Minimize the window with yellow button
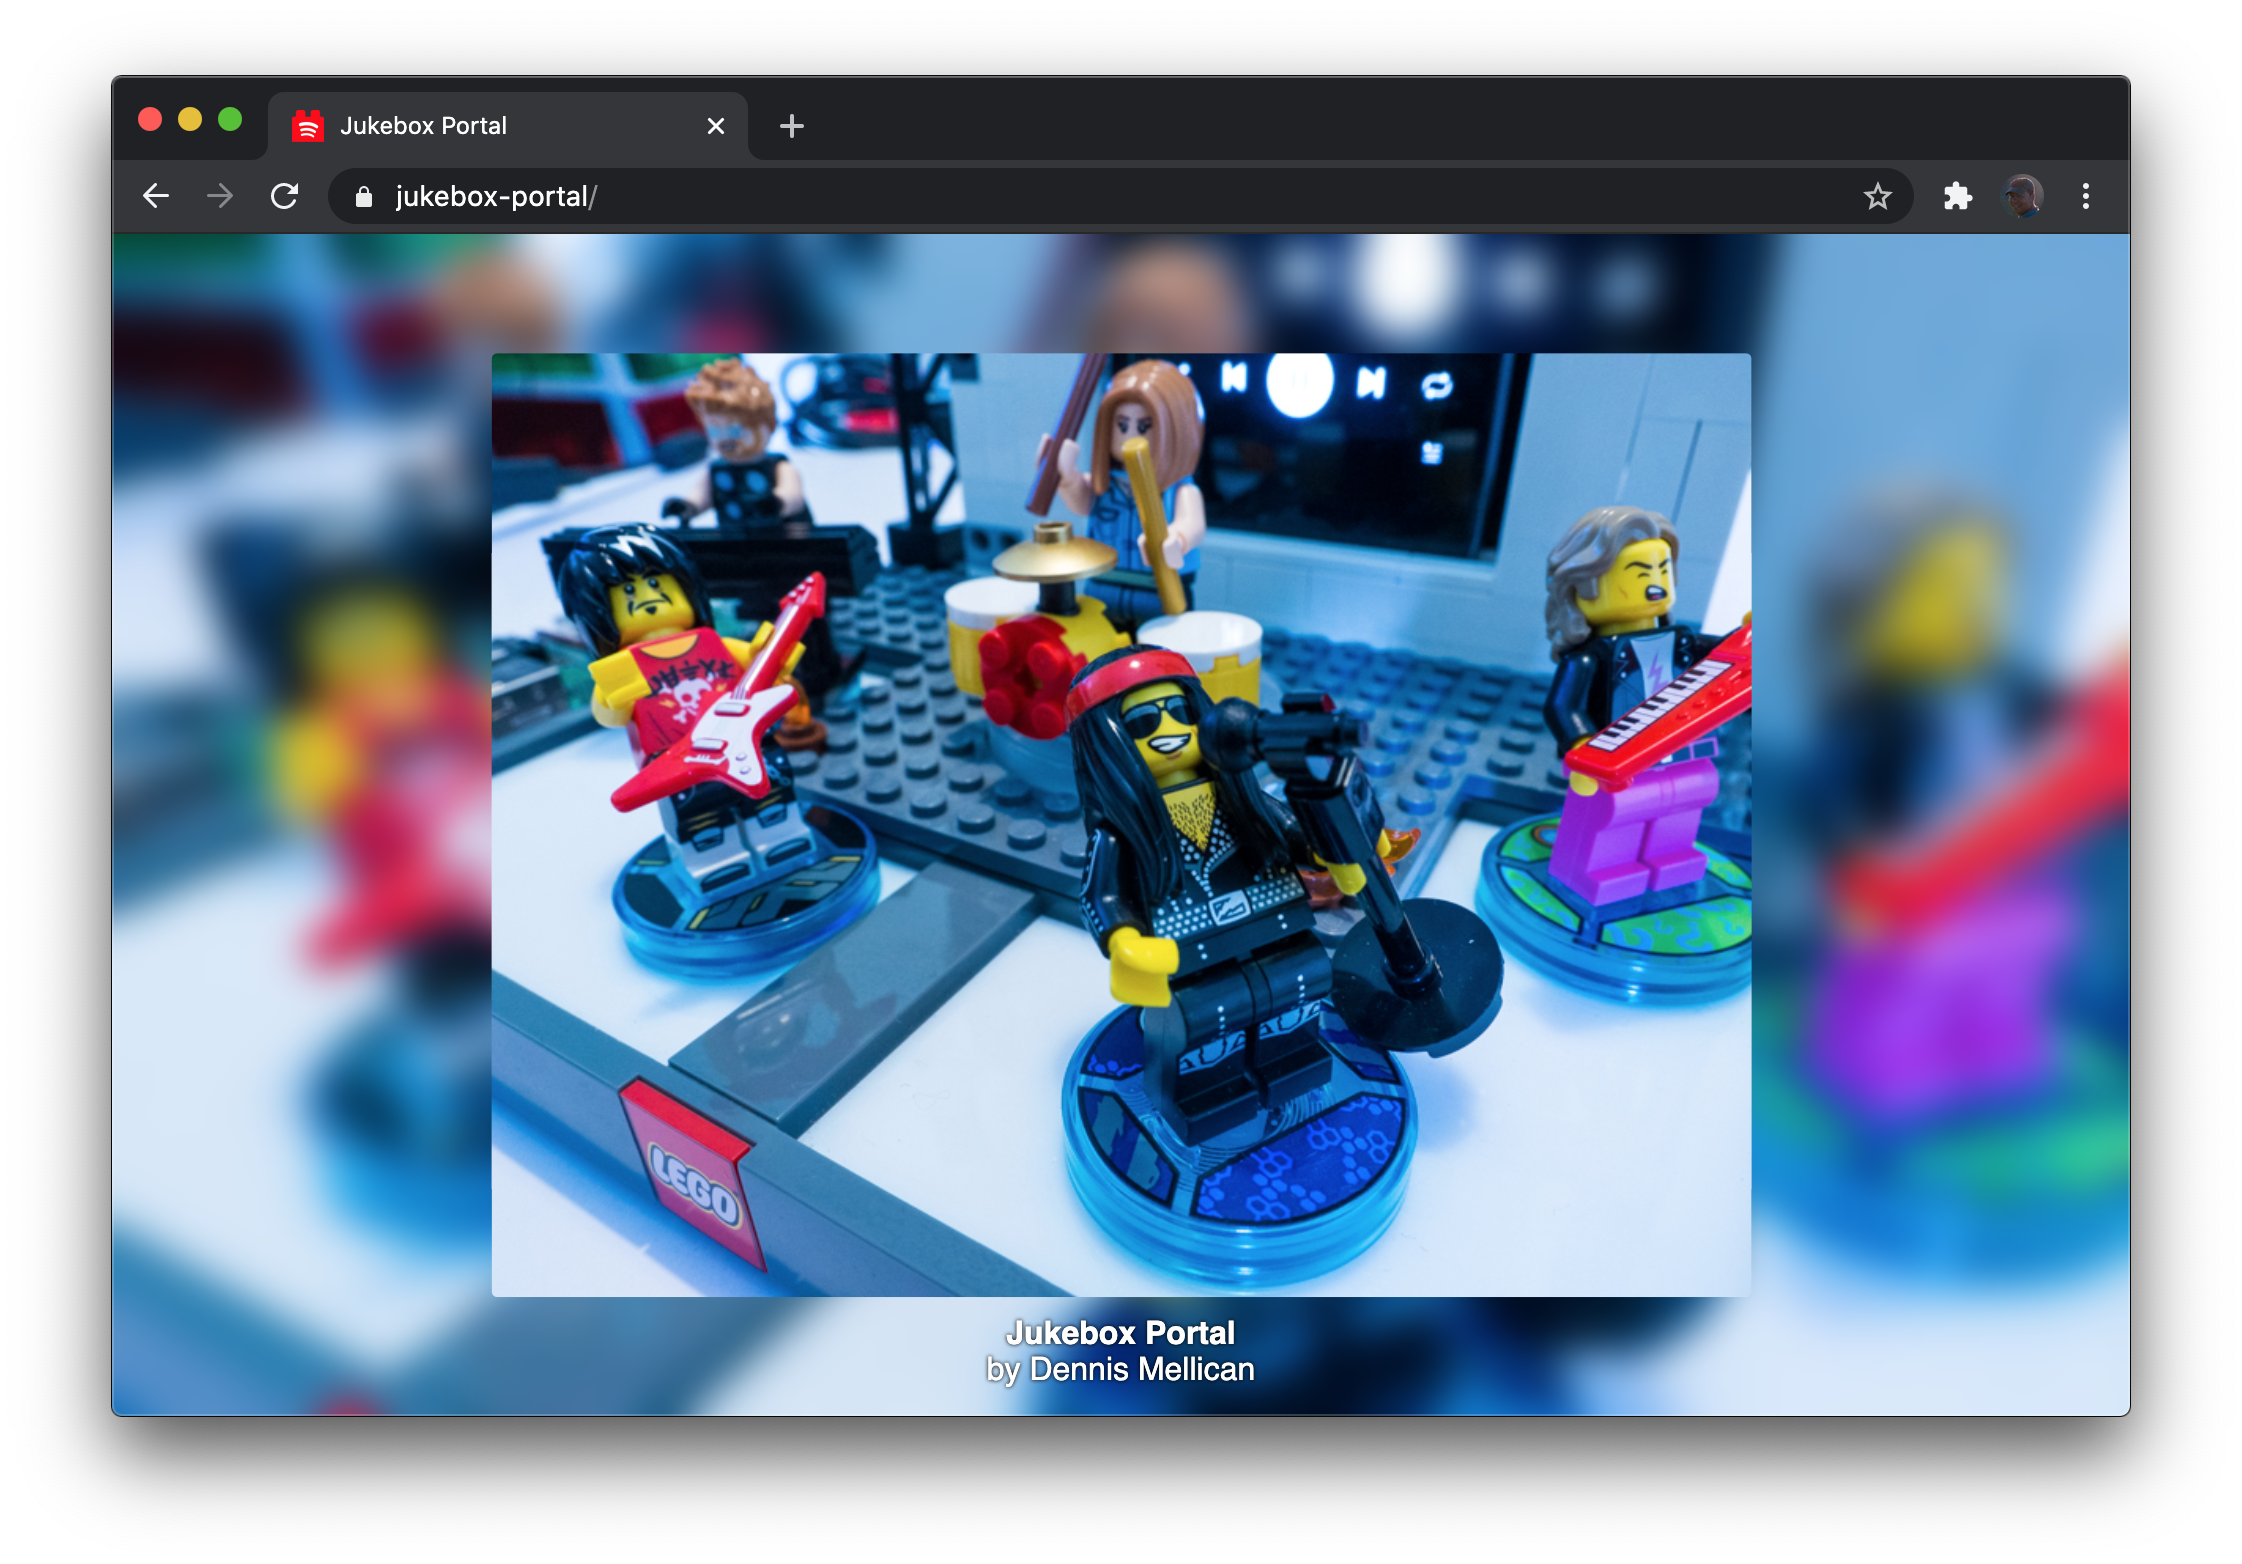Image resolution: width=2242 pixels, height=1564 pixels. [190, 120]
